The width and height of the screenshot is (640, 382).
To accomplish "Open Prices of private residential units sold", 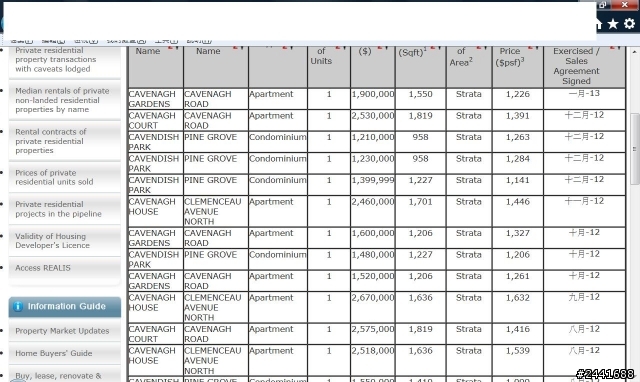I will tap(54, 177).
